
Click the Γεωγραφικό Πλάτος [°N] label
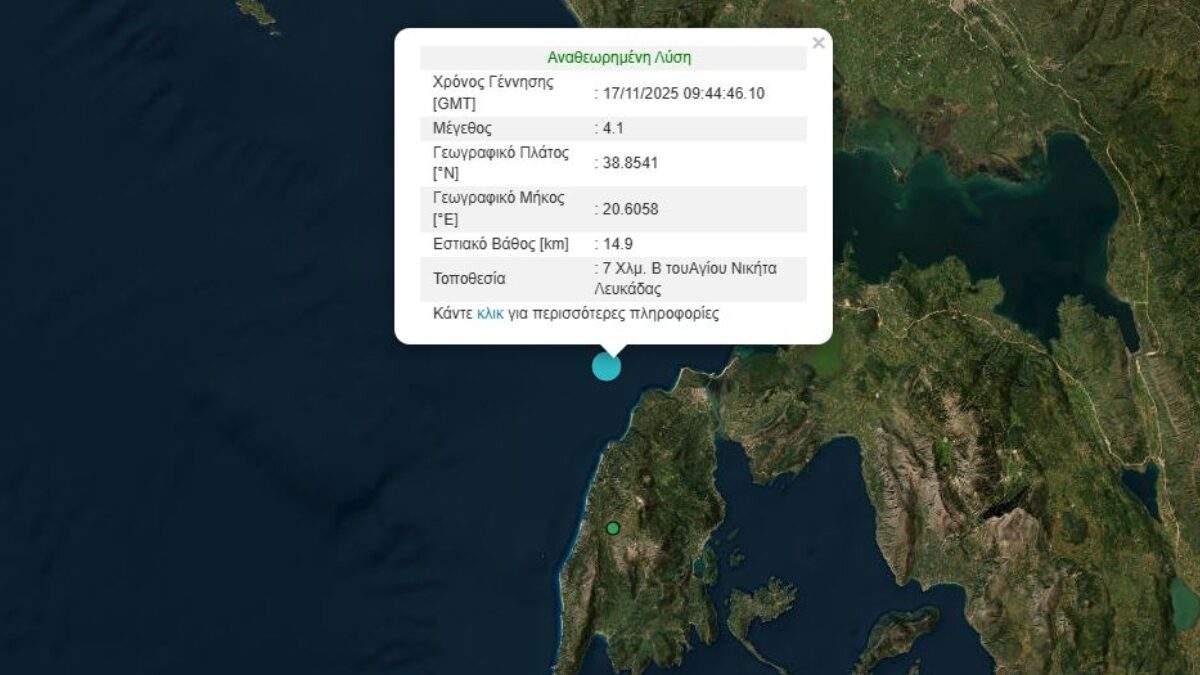[500, 163]
